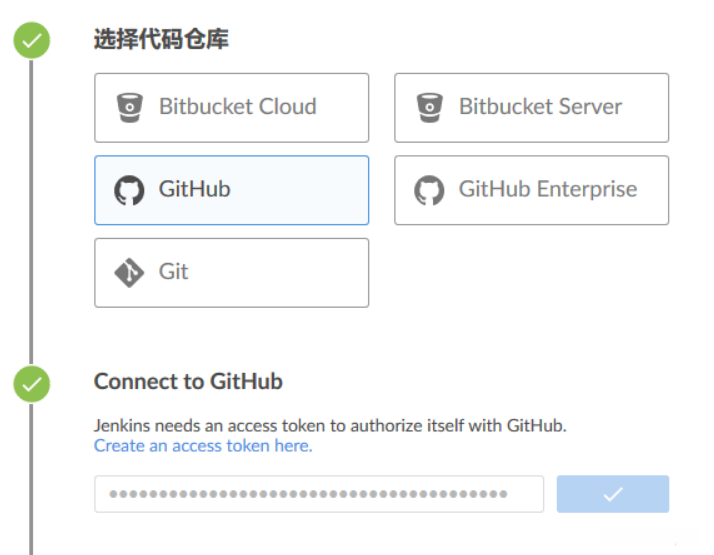
Task: Select the "GitHub" label in highlighted option
Action: pos(194,189)
